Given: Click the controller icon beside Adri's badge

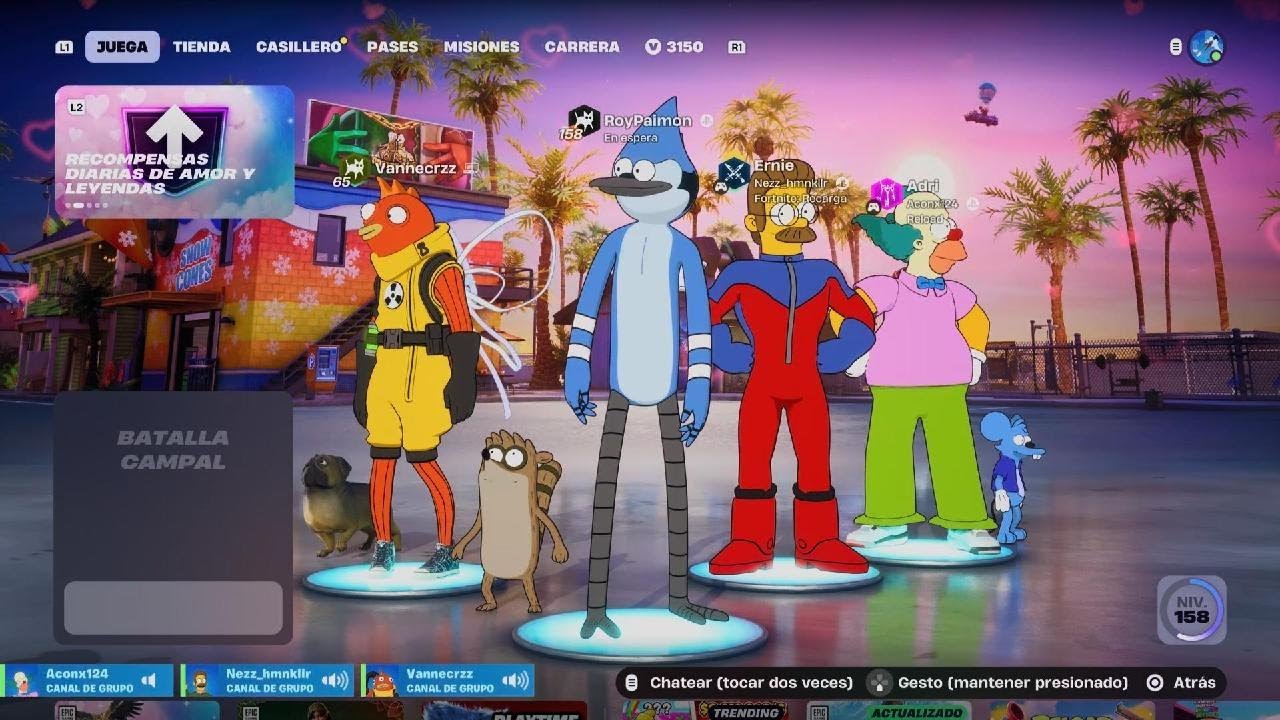Looking at the screenshot, I should (873, 207).
